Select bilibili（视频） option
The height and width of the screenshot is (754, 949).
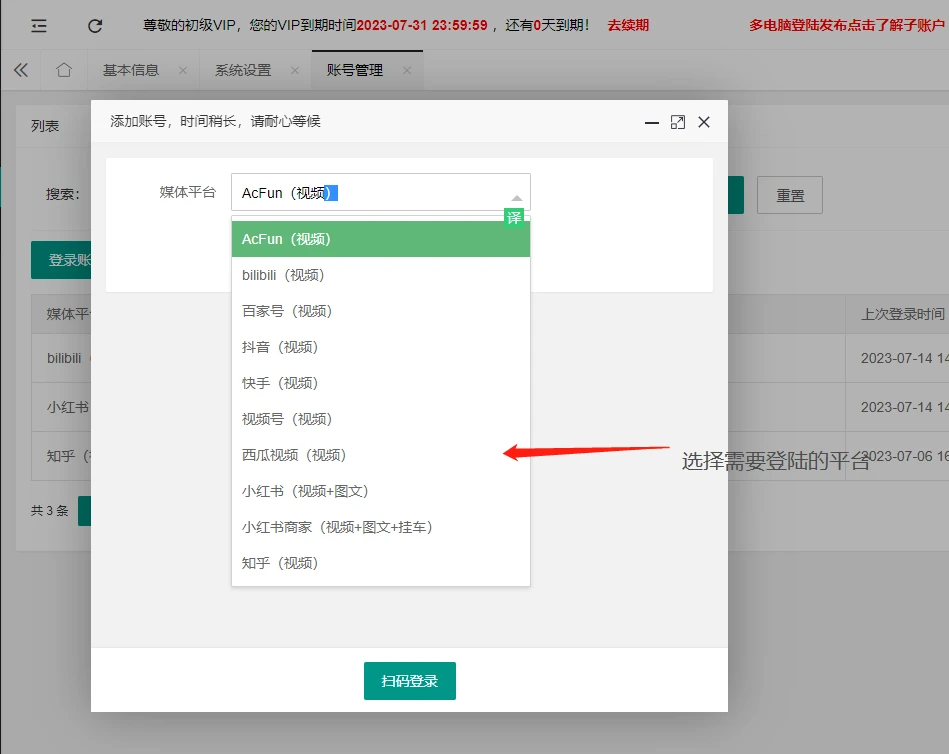point(381,275)
